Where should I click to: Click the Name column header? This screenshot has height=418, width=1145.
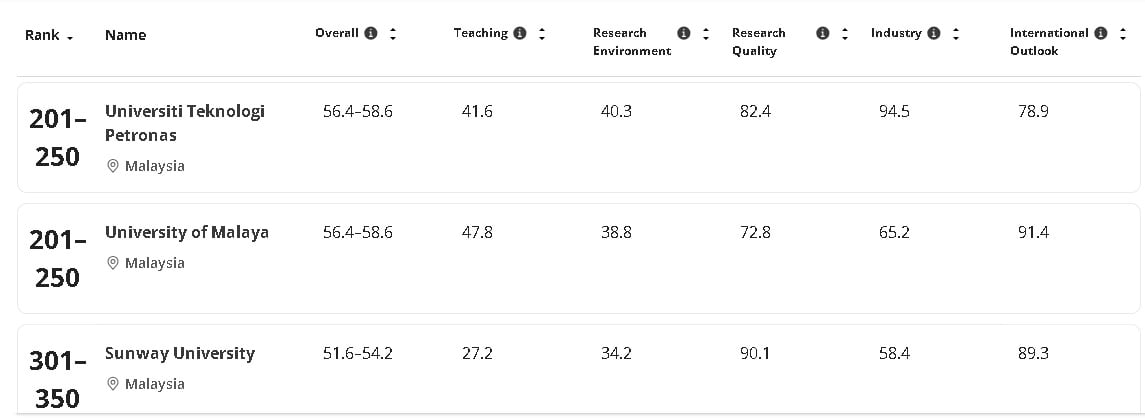coord(125,35)
